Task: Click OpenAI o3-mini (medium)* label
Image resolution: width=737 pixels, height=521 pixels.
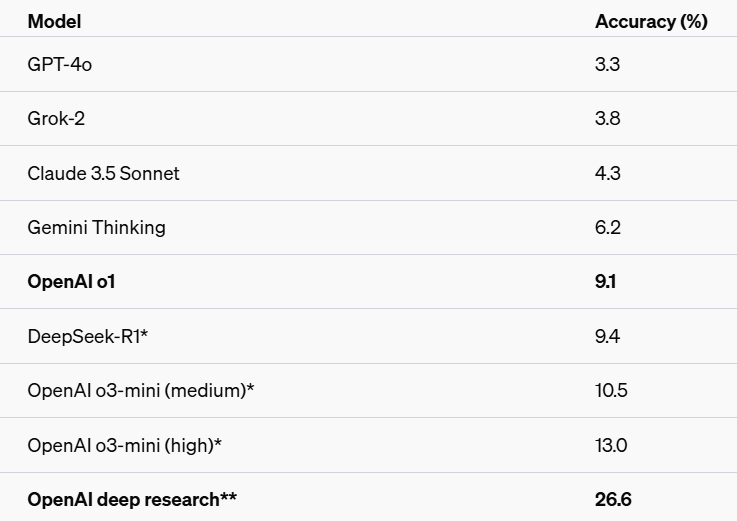Action: tap(141, 390)
